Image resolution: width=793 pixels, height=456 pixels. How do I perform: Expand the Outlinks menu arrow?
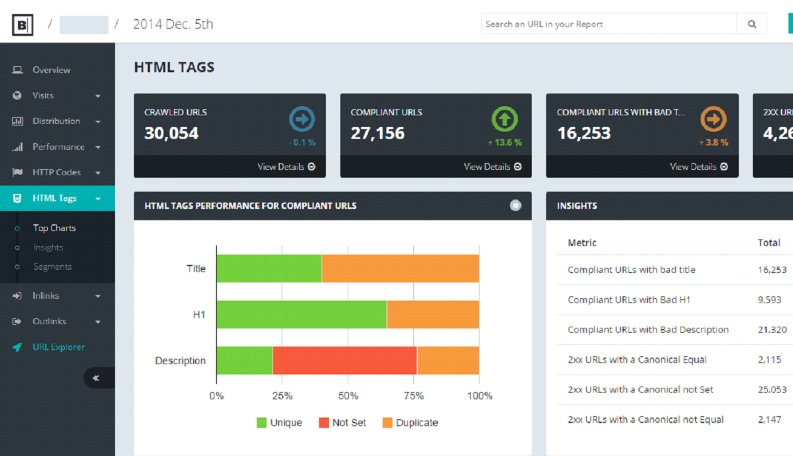[x=98, y=322]
